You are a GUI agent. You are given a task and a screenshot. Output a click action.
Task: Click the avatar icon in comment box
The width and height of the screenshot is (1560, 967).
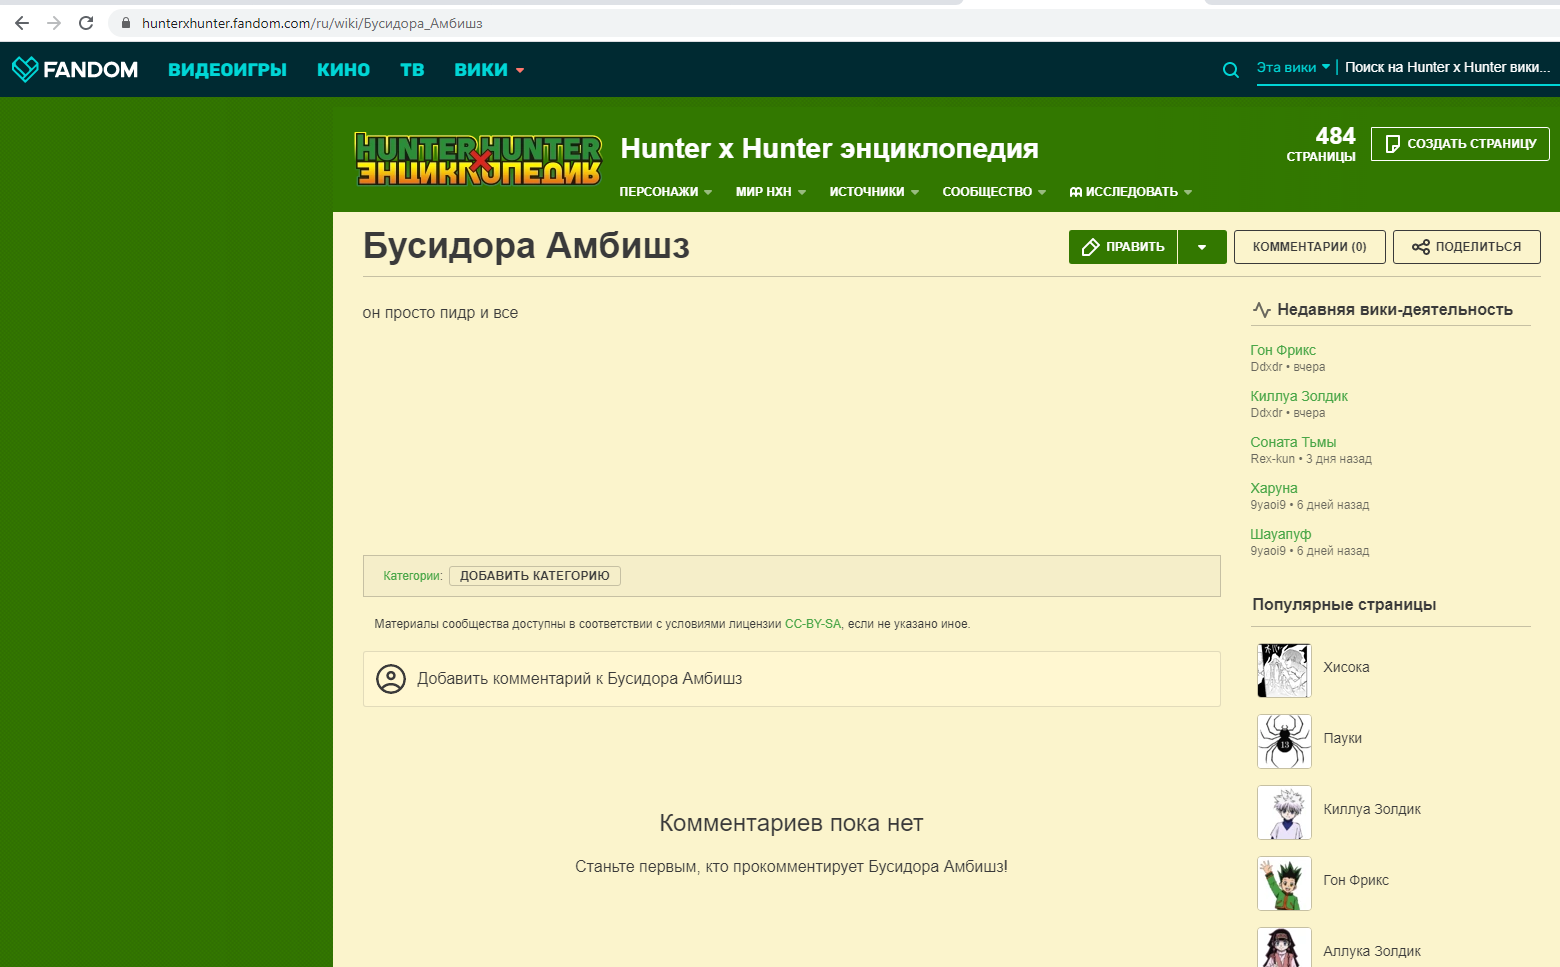tap(391, 679)
